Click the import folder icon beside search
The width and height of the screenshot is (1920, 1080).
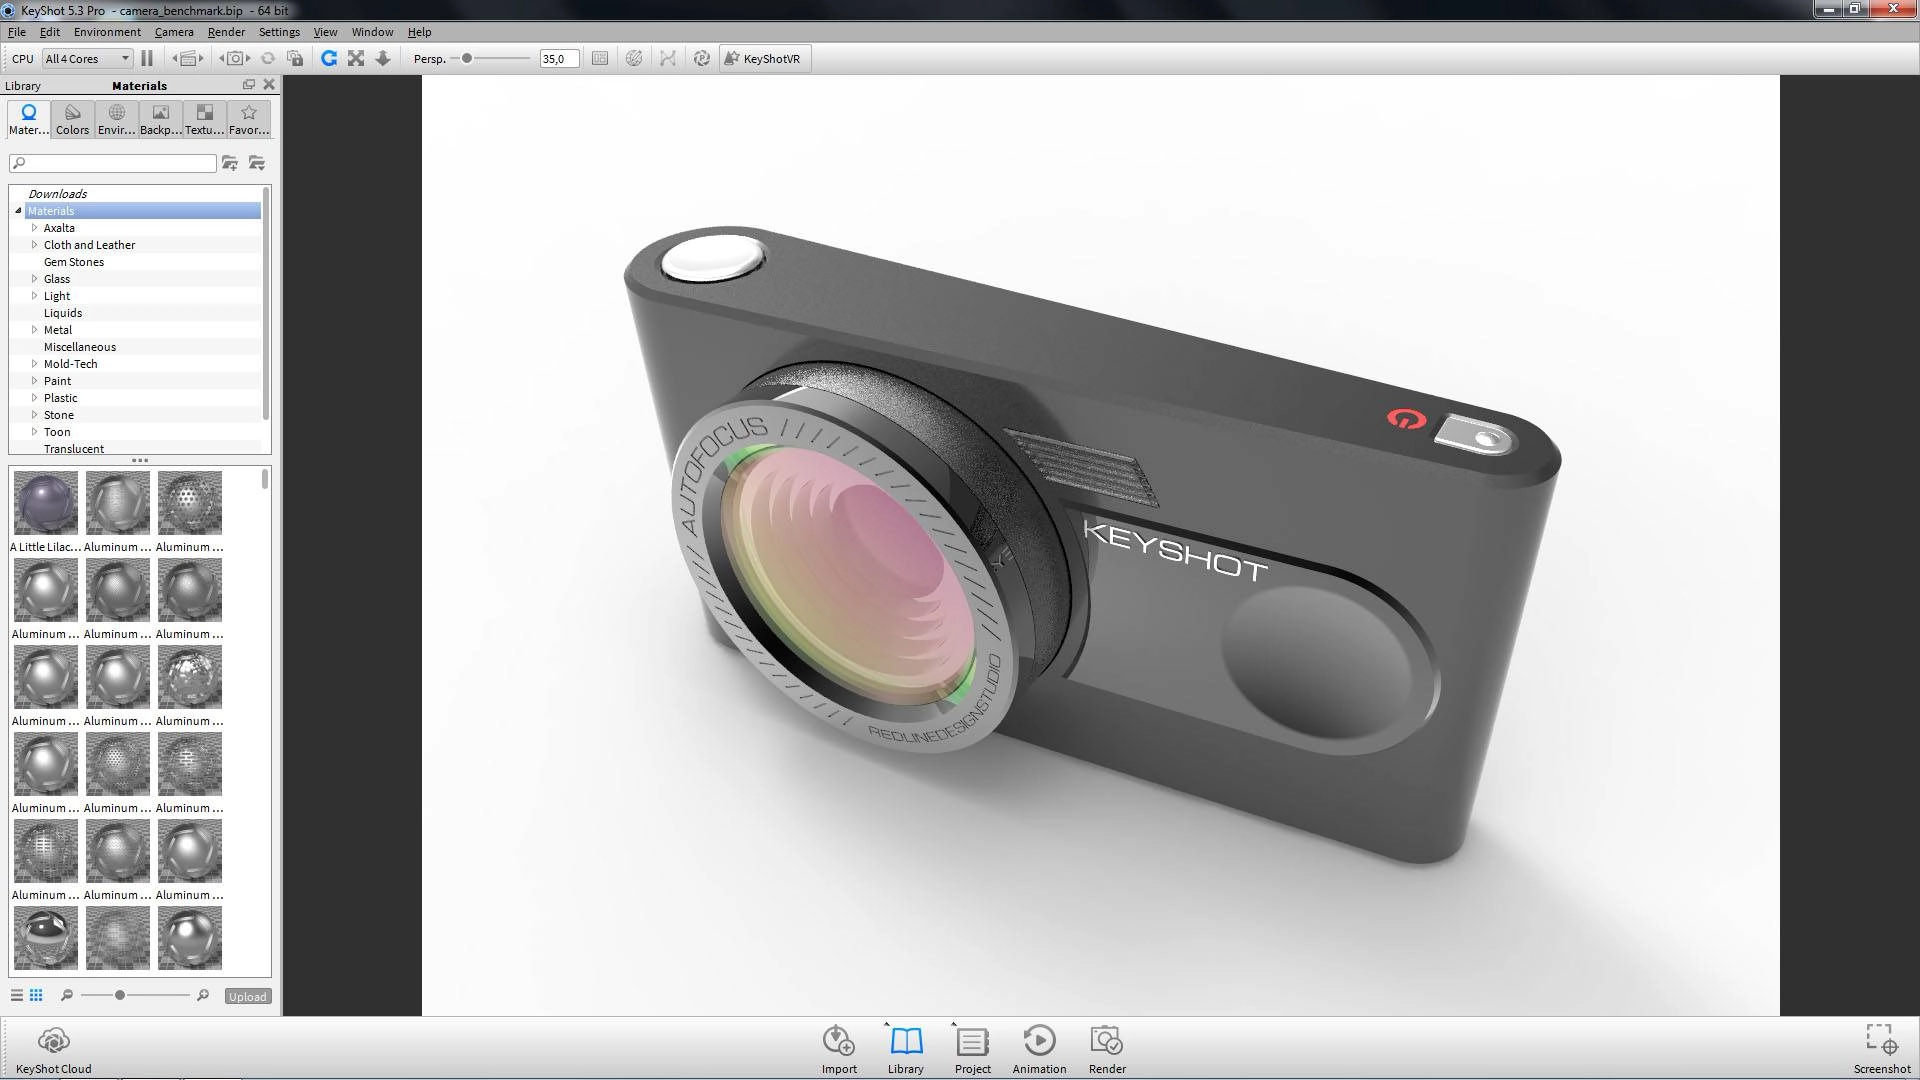pyautogui.click(x=257, y=163)
